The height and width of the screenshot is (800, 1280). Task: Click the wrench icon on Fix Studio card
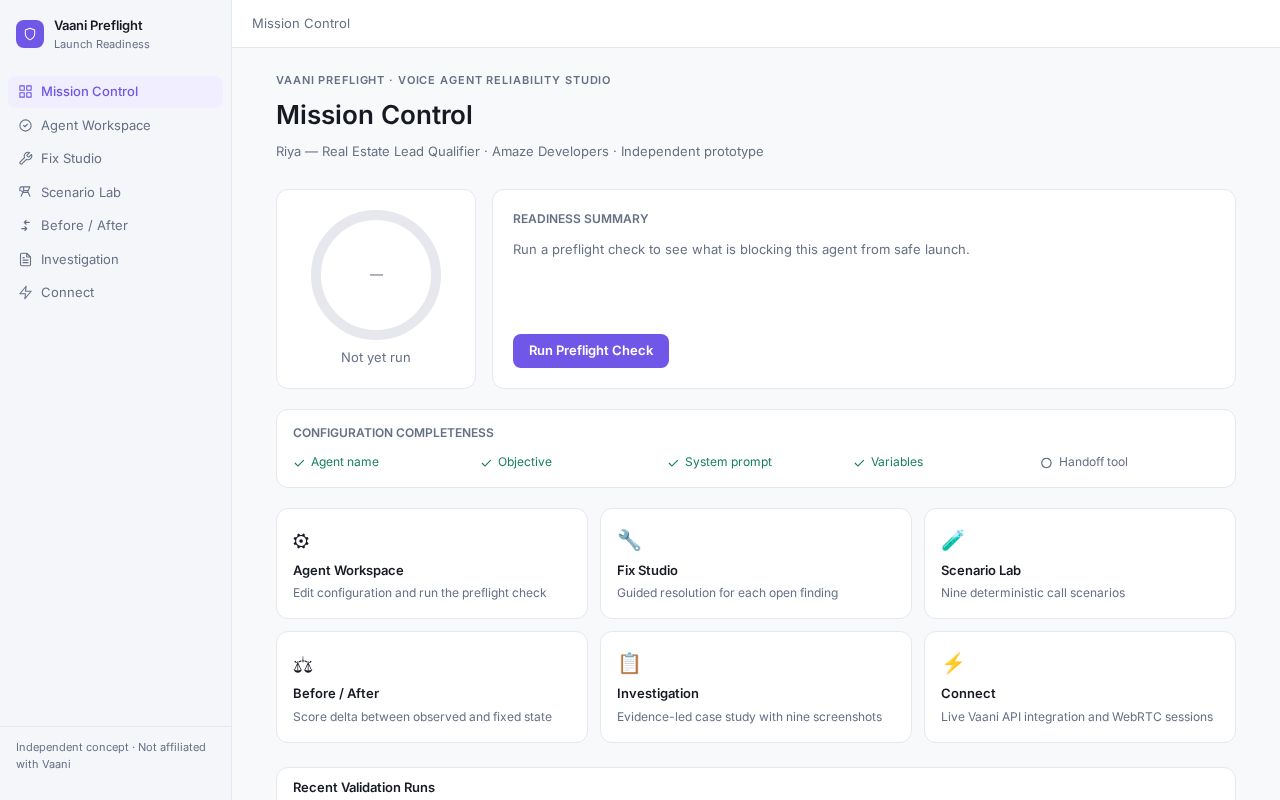(629, 541)
